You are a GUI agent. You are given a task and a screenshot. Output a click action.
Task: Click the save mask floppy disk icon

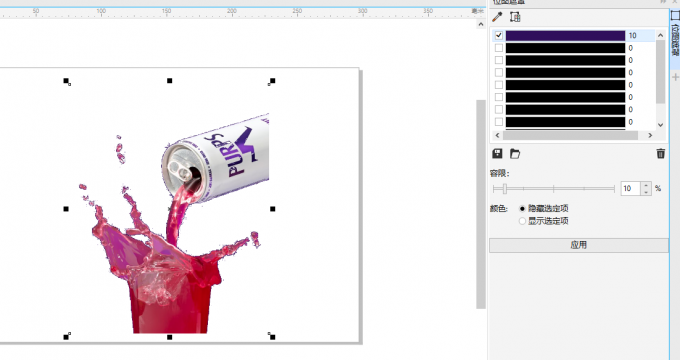(497, 154)
